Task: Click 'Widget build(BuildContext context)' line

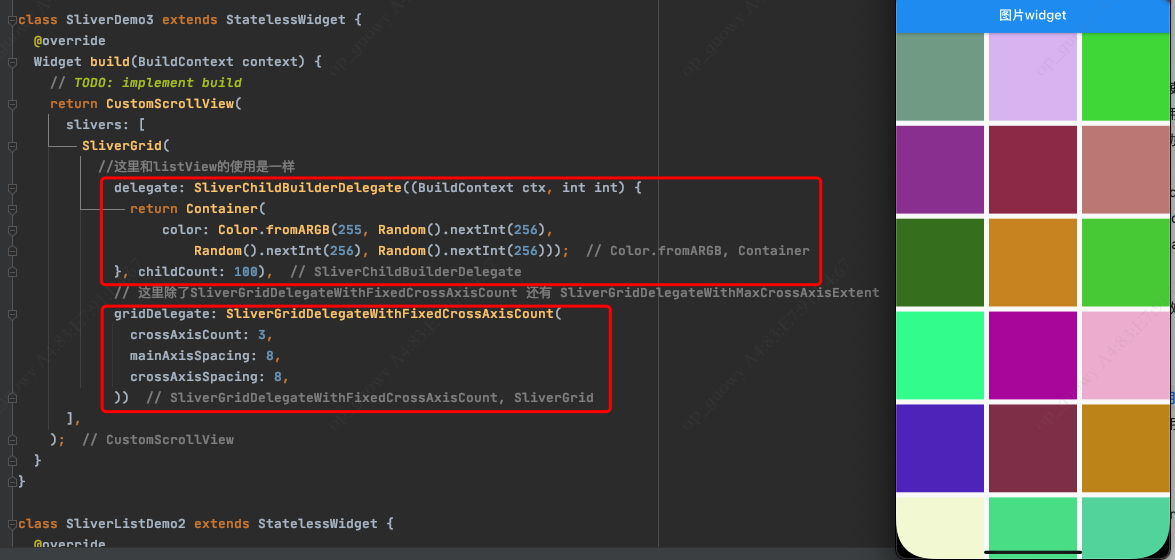Action: point(178,61)
